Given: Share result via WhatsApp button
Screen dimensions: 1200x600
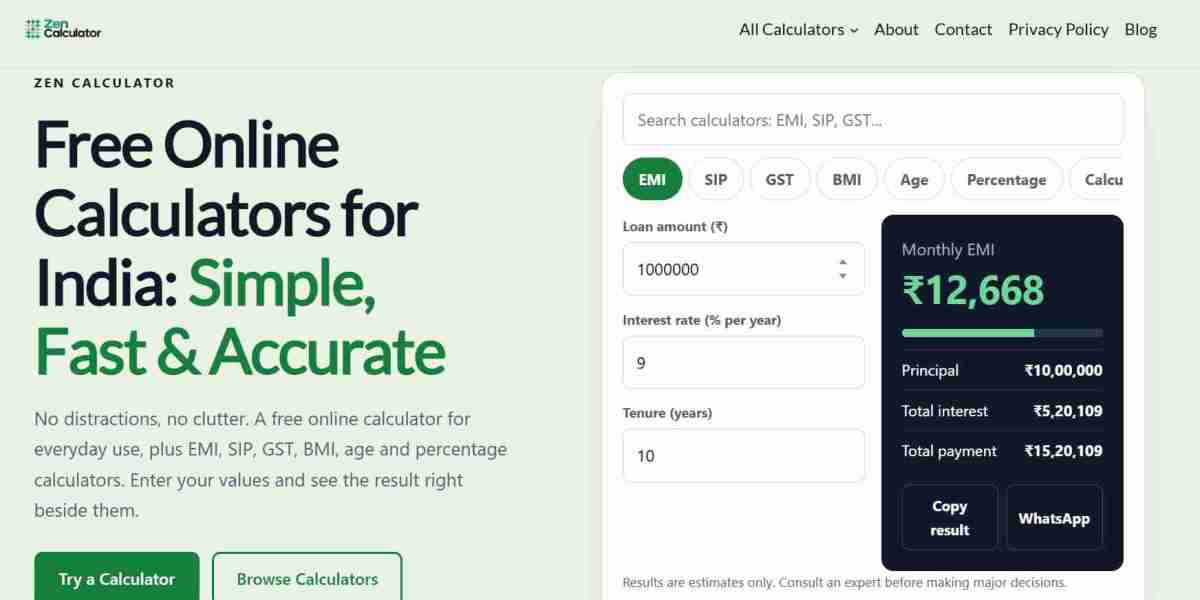Looking at the screenshot, I should click(1054, 518).
